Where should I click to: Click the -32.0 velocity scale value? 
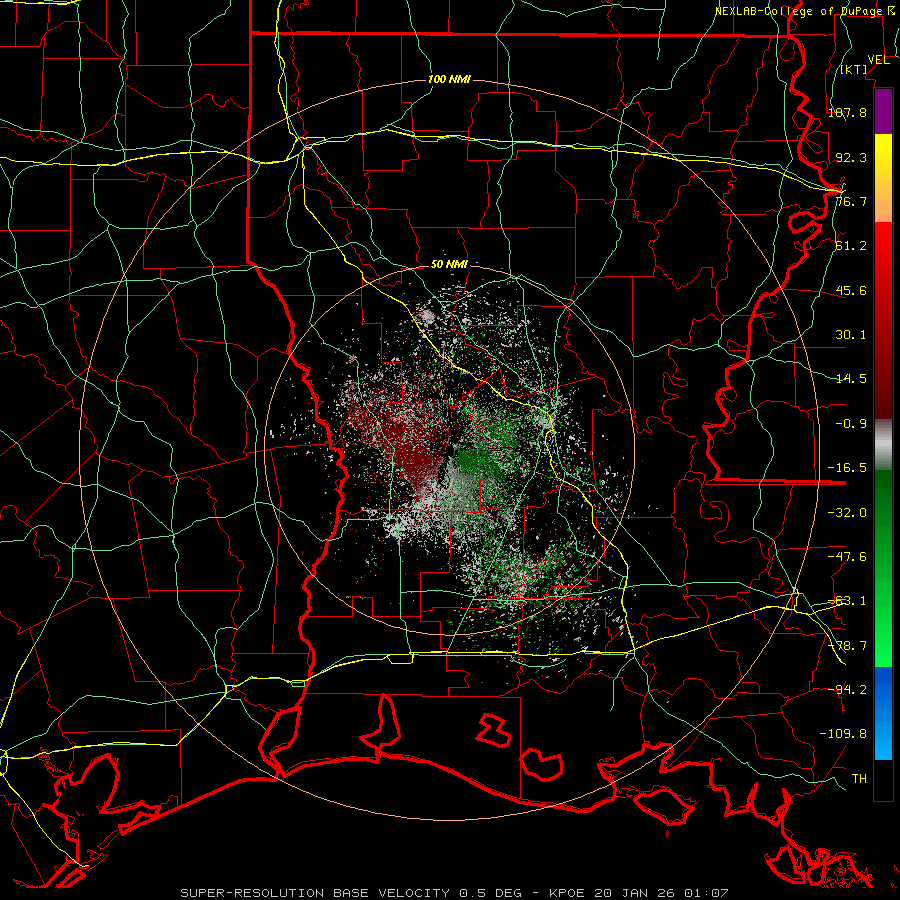coord(847,513)
